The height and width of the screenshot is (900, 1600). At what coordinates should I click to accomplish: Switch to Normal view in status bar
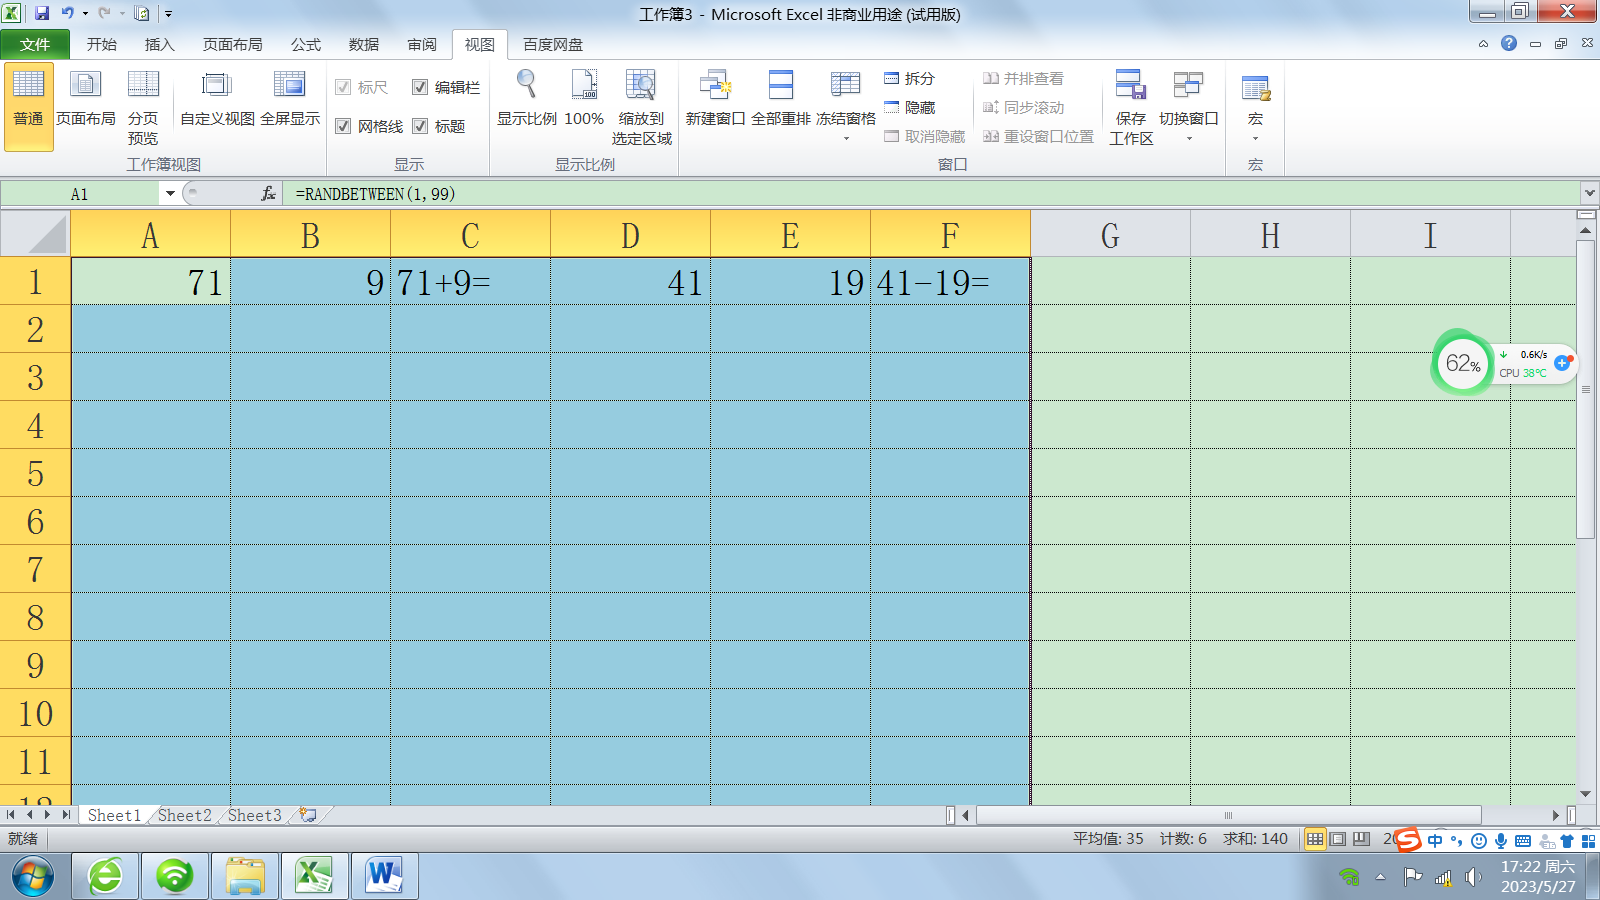click(1315, 839)
